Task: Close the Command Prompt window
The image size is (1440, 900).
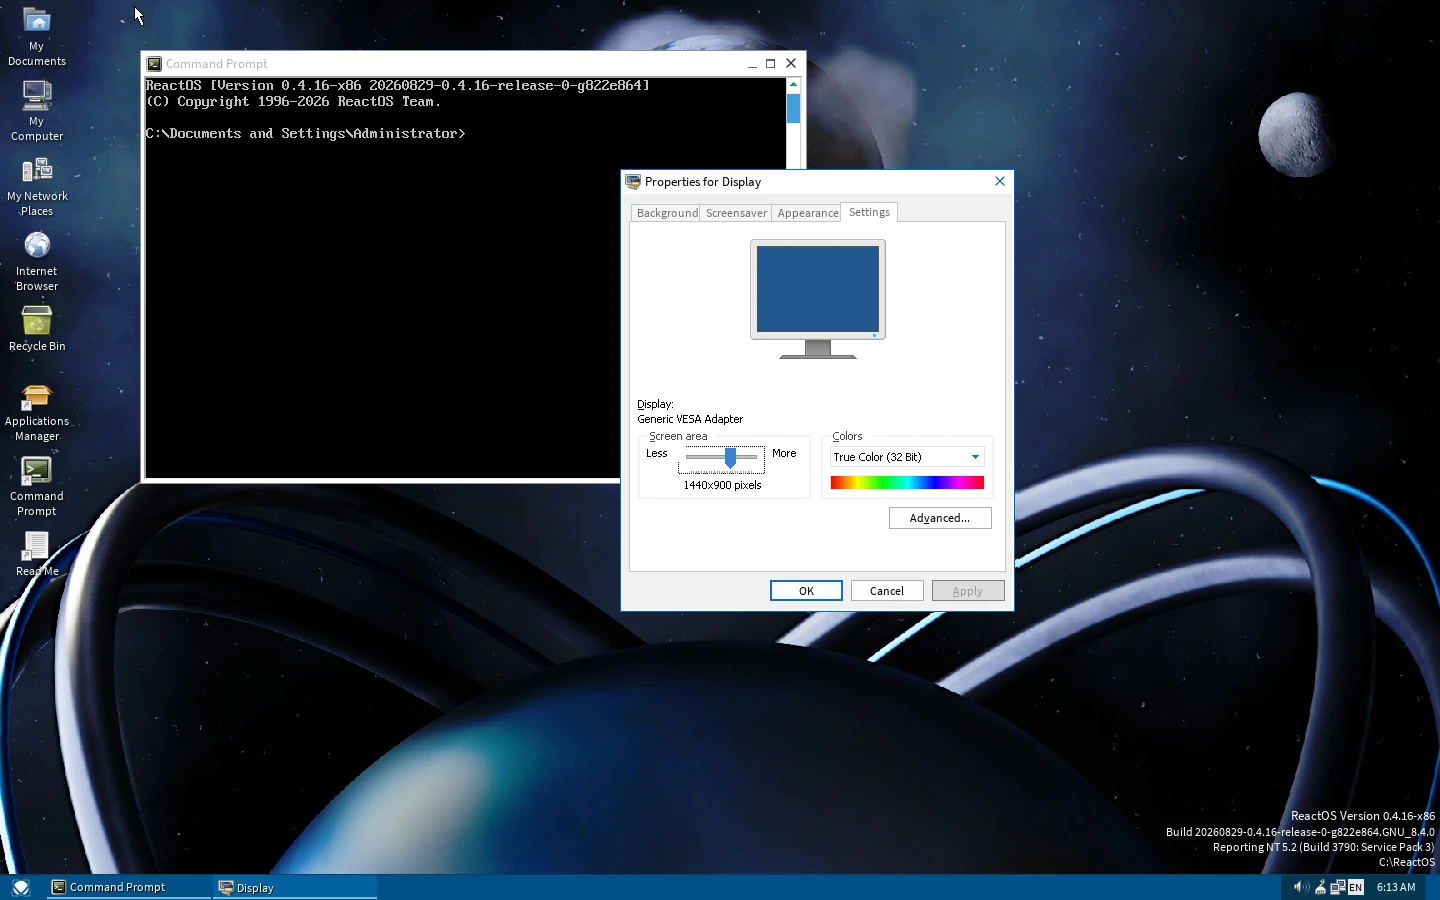Action: click(x=791, y=64)
